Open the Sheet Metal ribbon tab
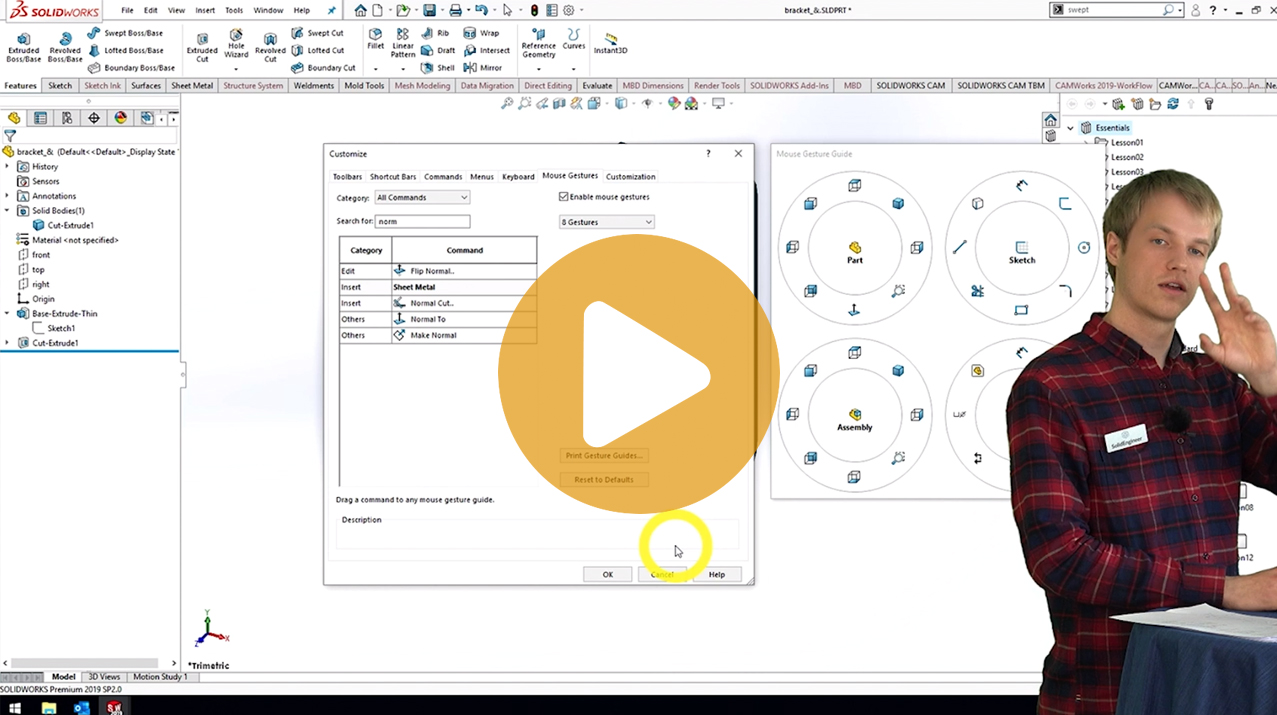This screenshot has width=1277, height=715. [x=192, y=86]
